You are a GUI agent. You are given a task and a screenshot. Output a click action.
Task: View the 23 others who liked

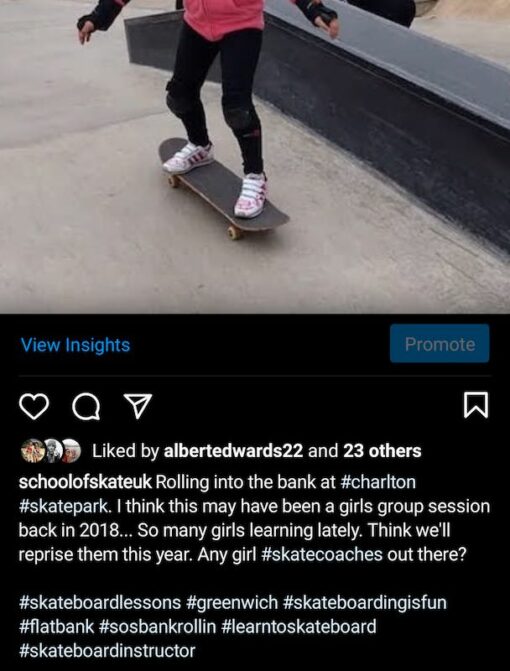pos(382,451)
